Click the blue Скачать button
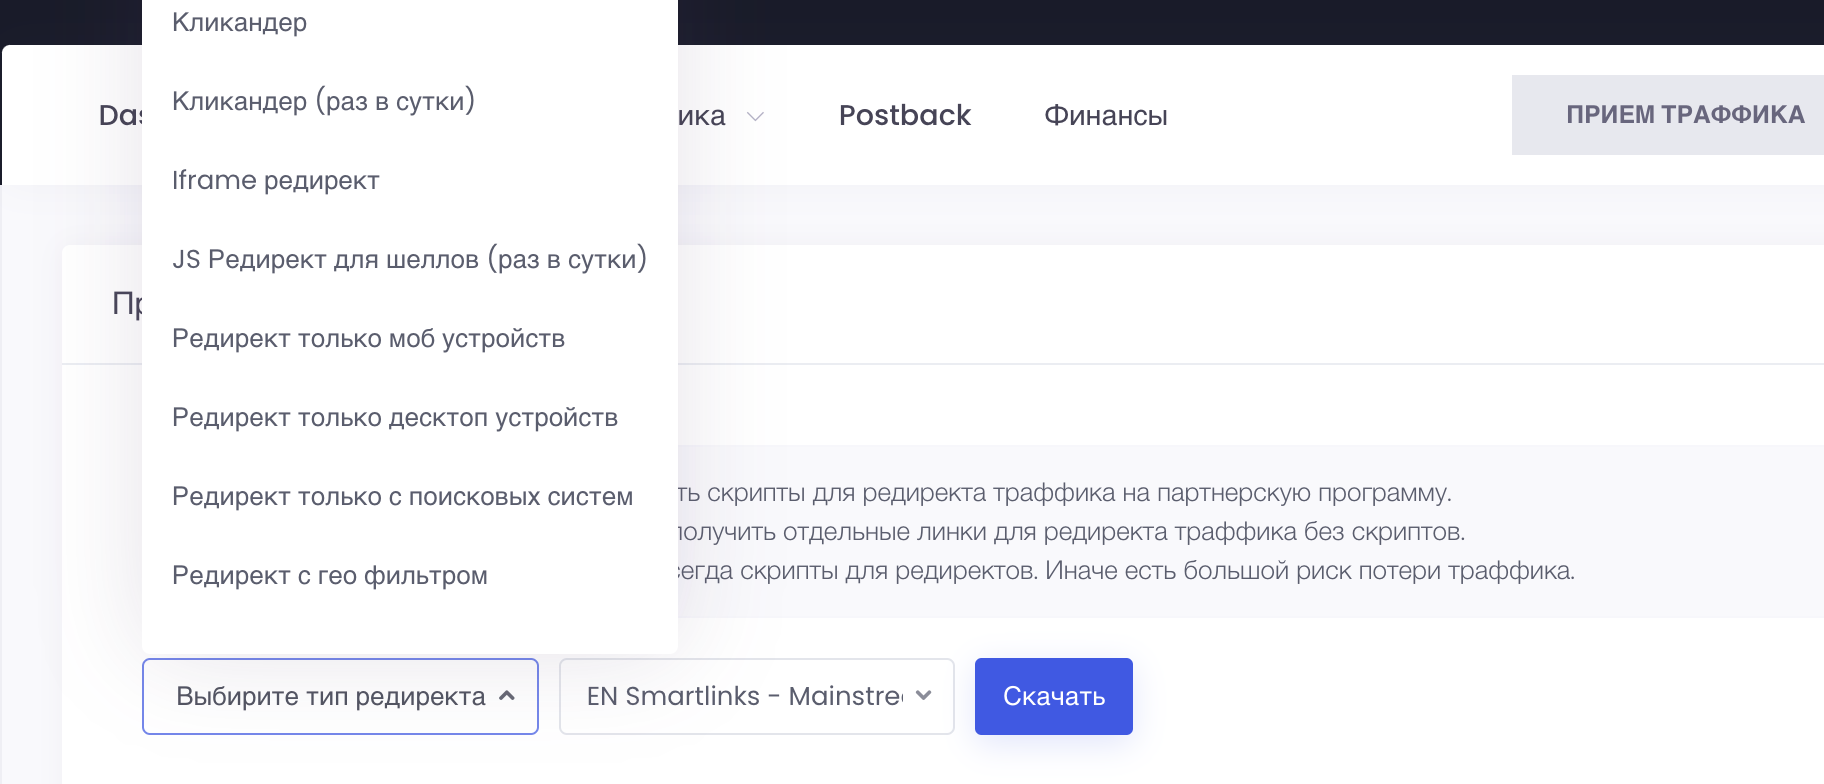The height and width of the screenshot is (784, 1824). click(x=1053, y=696)
